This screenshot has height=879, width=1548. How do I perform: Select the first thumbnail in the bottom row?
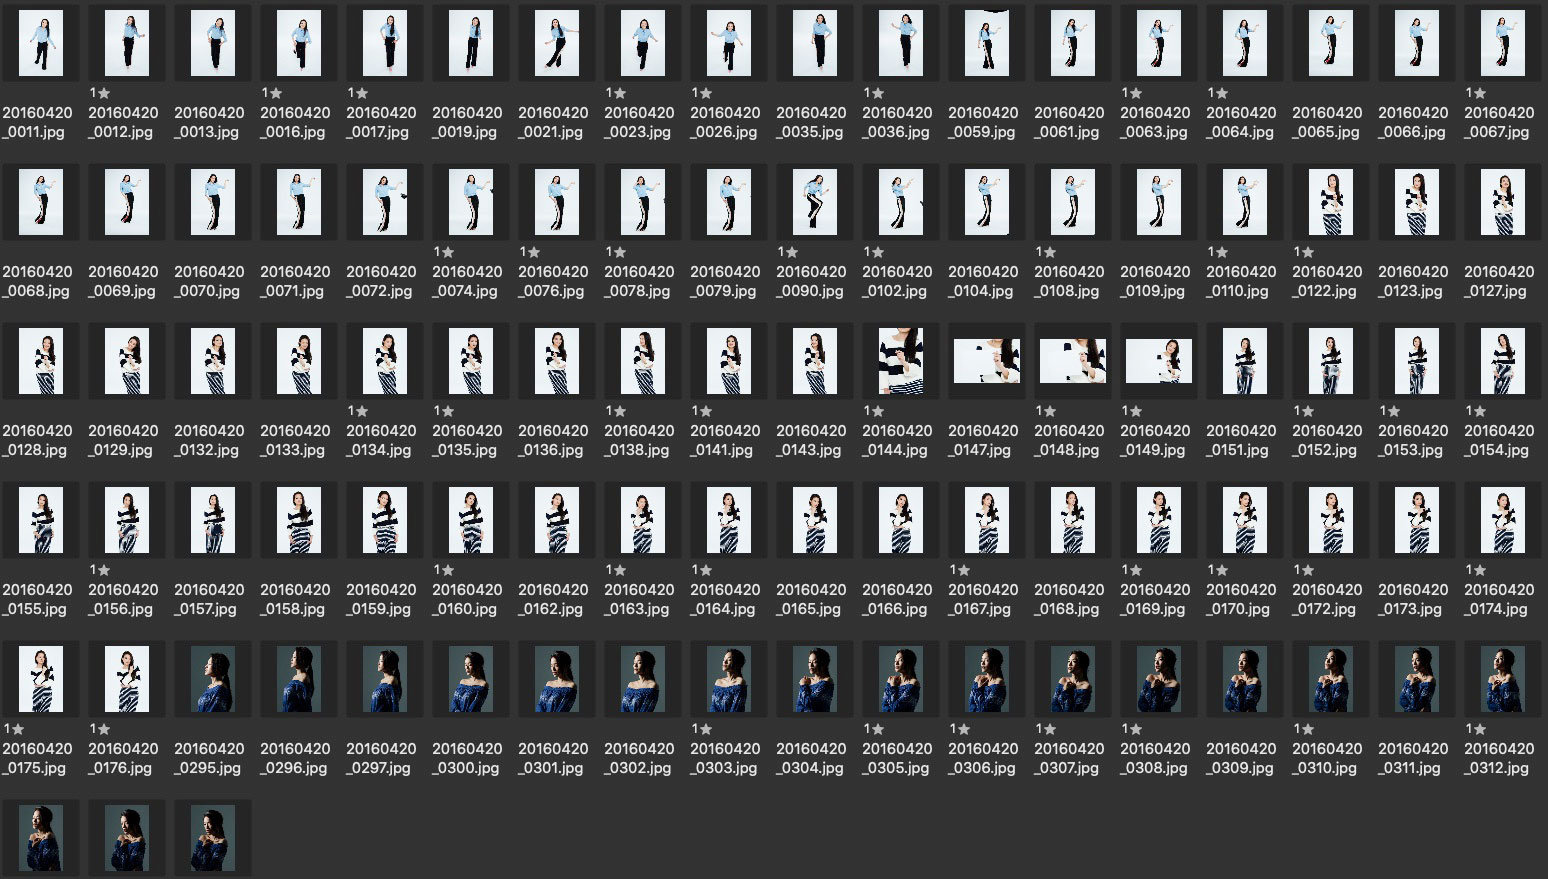pos(41,837)
